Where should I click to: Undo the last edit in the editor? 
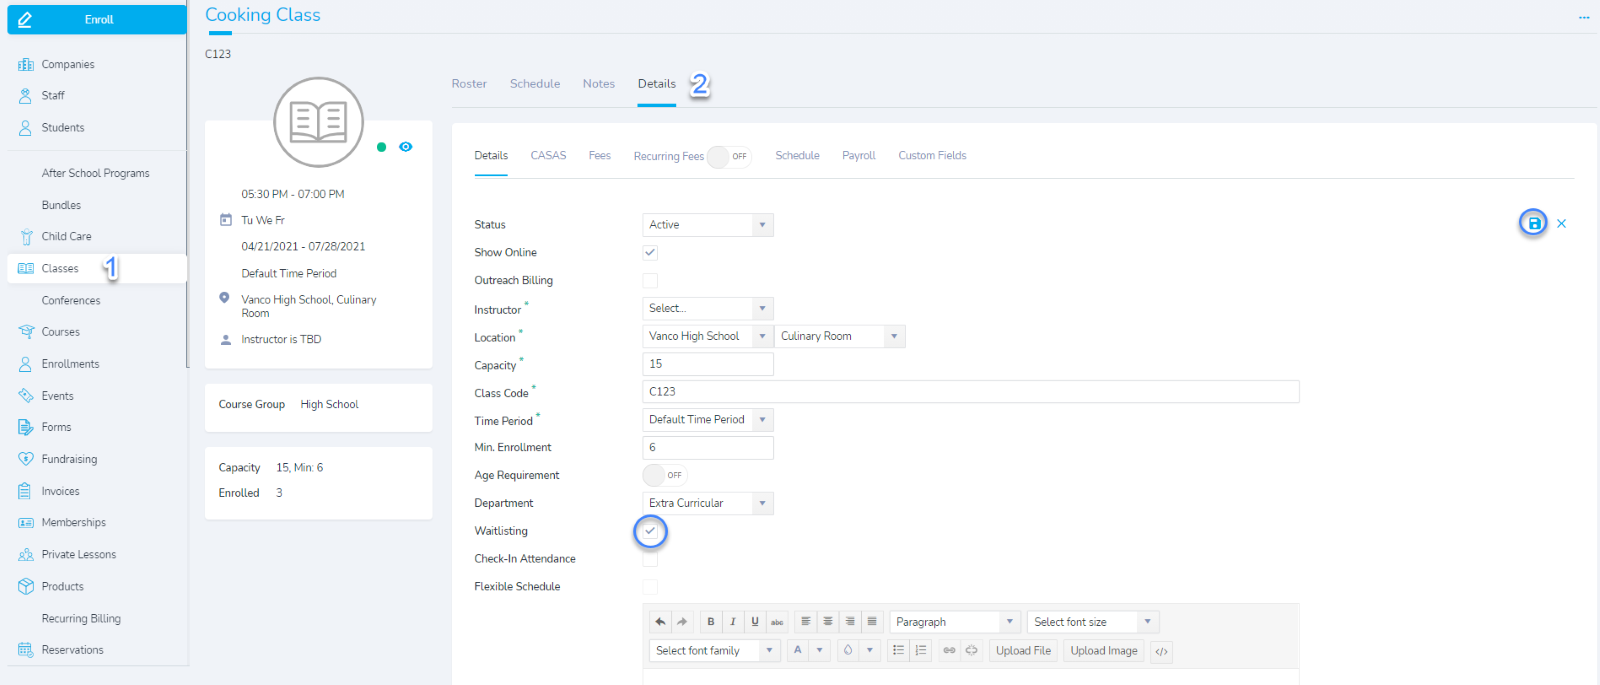660,622
